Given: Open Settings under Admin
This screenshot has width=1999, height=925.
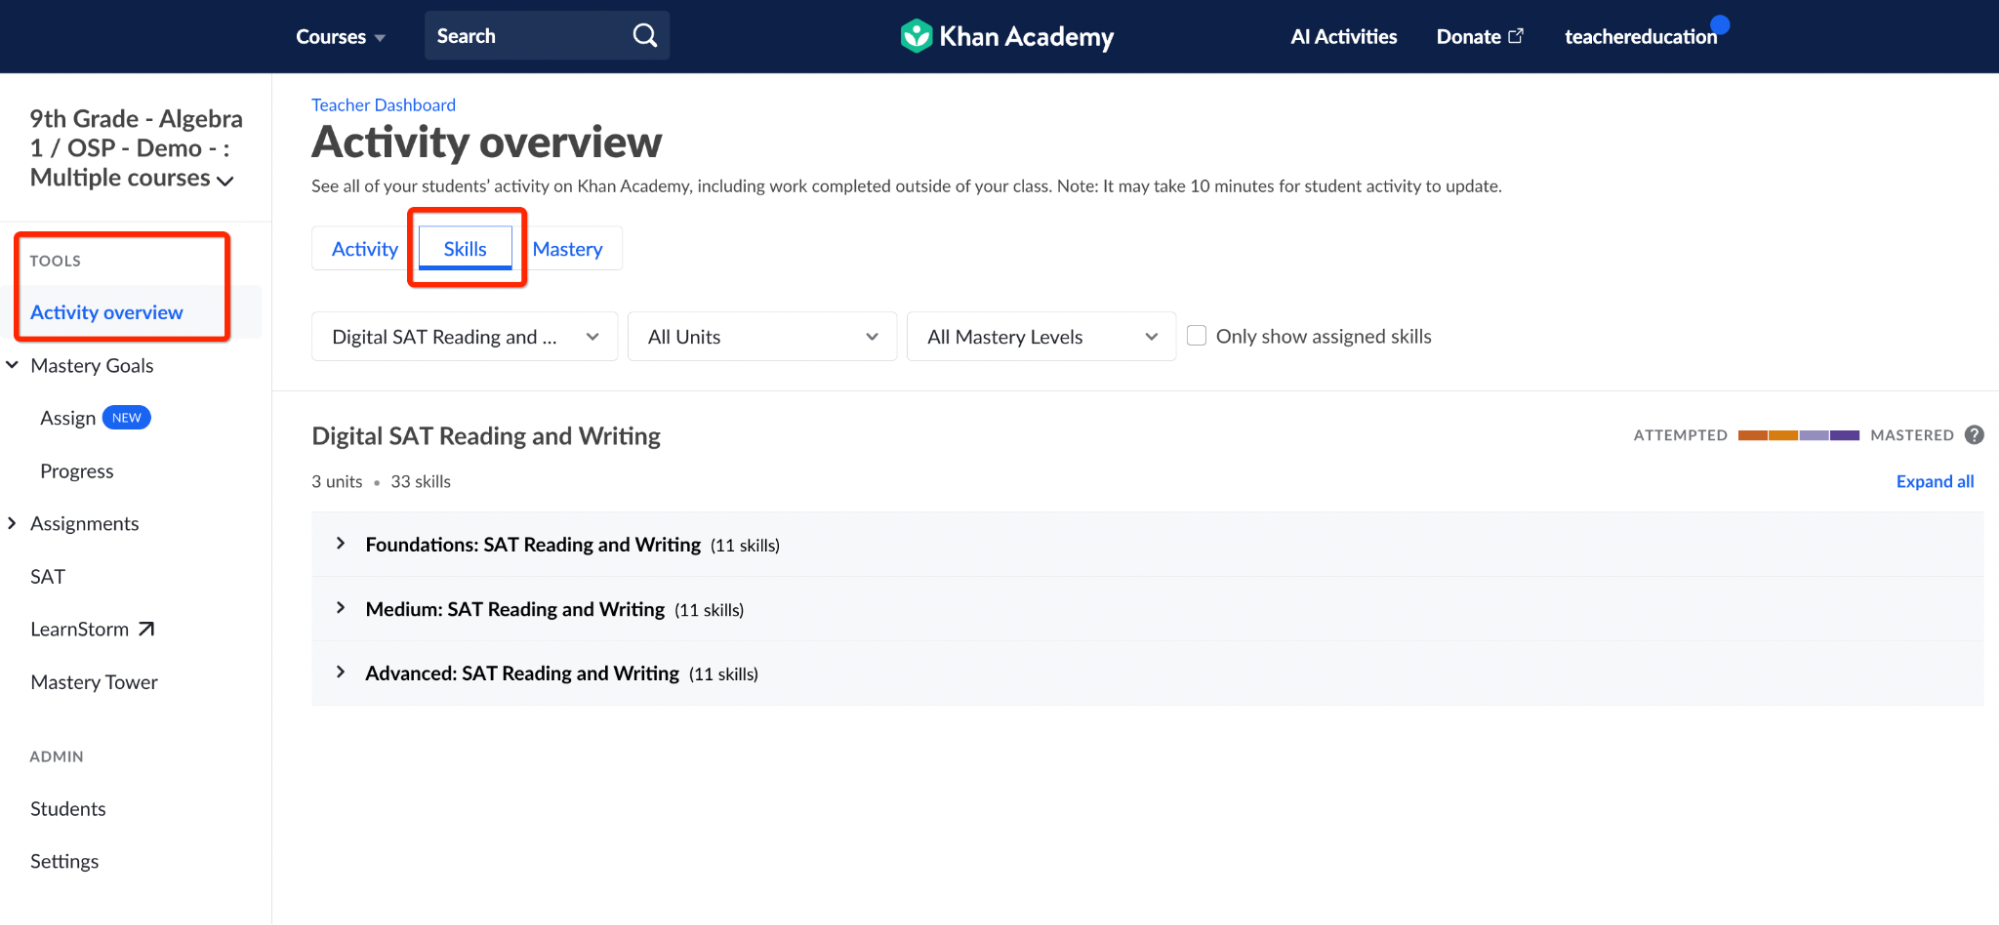Looking at the screenshot, I should pyautogui.click(x=64, y=861).
